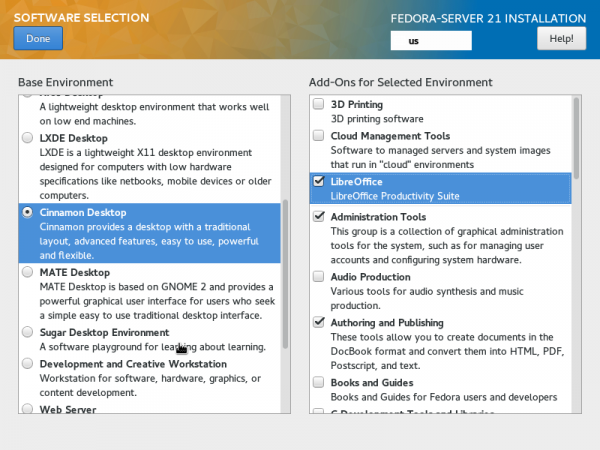Select the Cinnamon Desktop radio button
This screenshot has width=600, height=450.
click(x=28, y=212)
